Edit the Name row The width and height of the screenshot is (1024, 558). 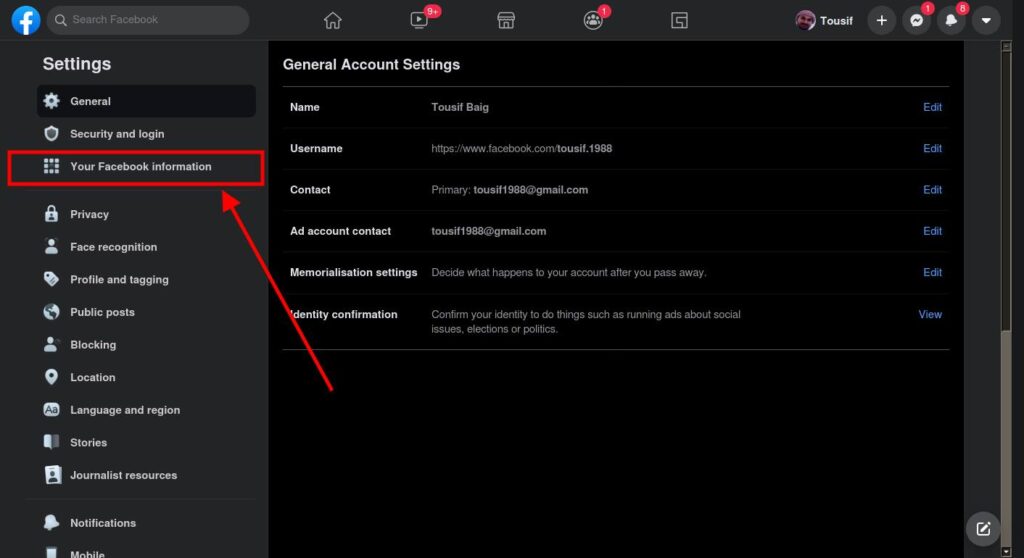click(x=932, y=107)
